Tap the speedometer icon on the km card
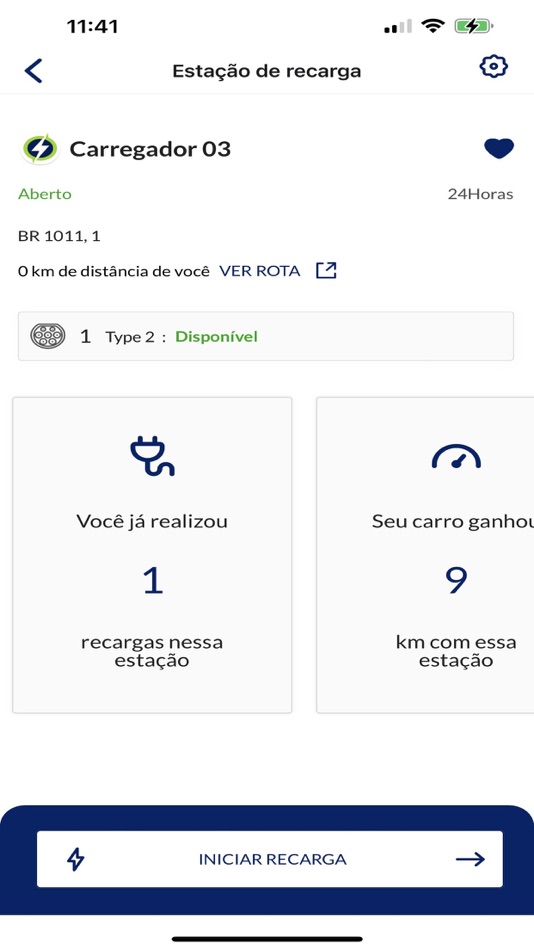The width and height of the screenshot is (534, 950). click(x=456, y=457)
